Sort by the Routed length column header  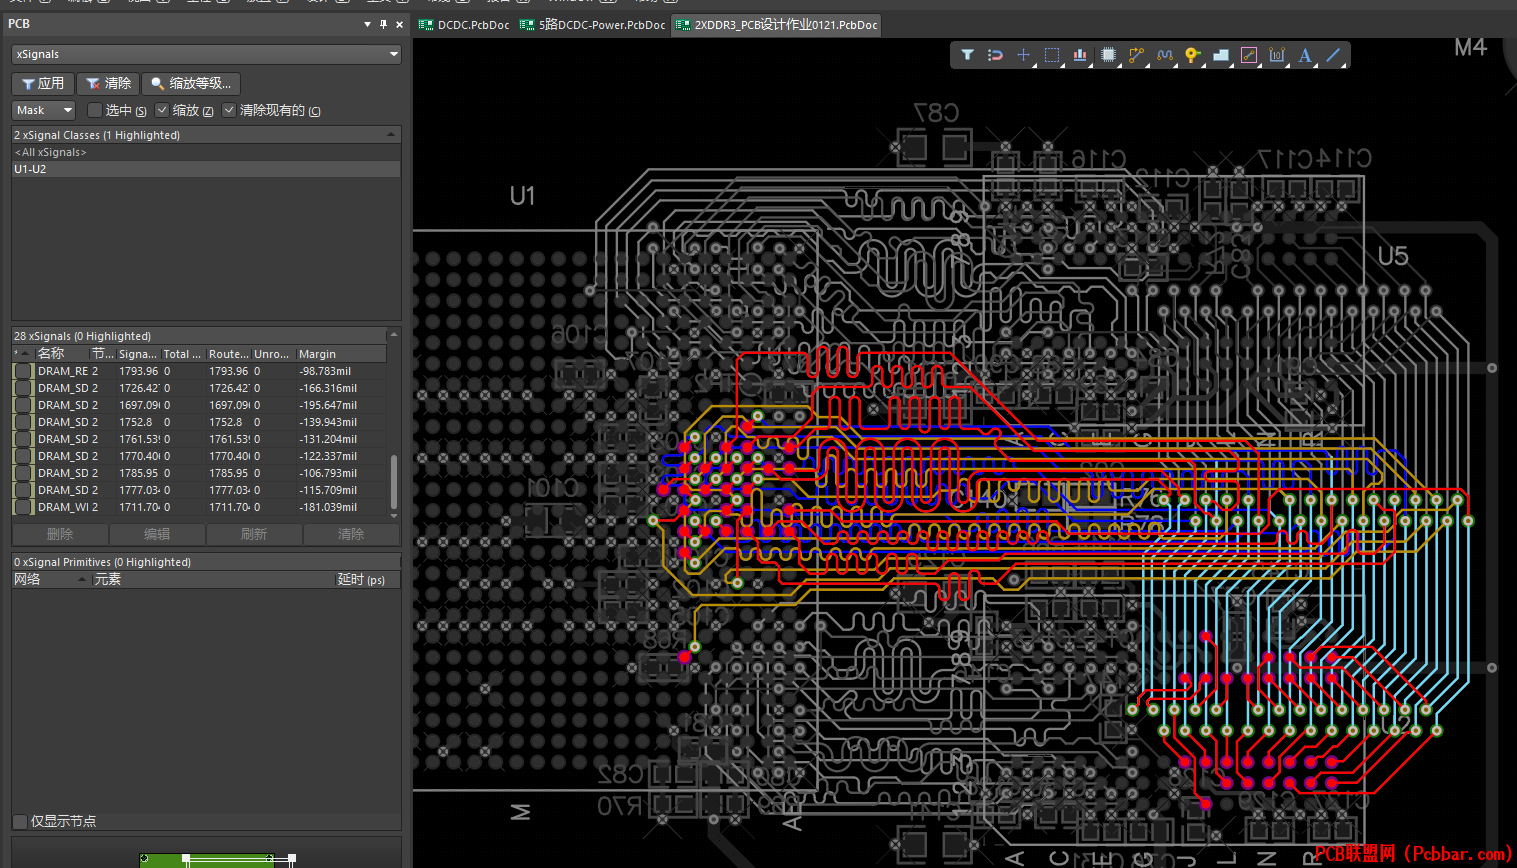click(x=228, y=354)
